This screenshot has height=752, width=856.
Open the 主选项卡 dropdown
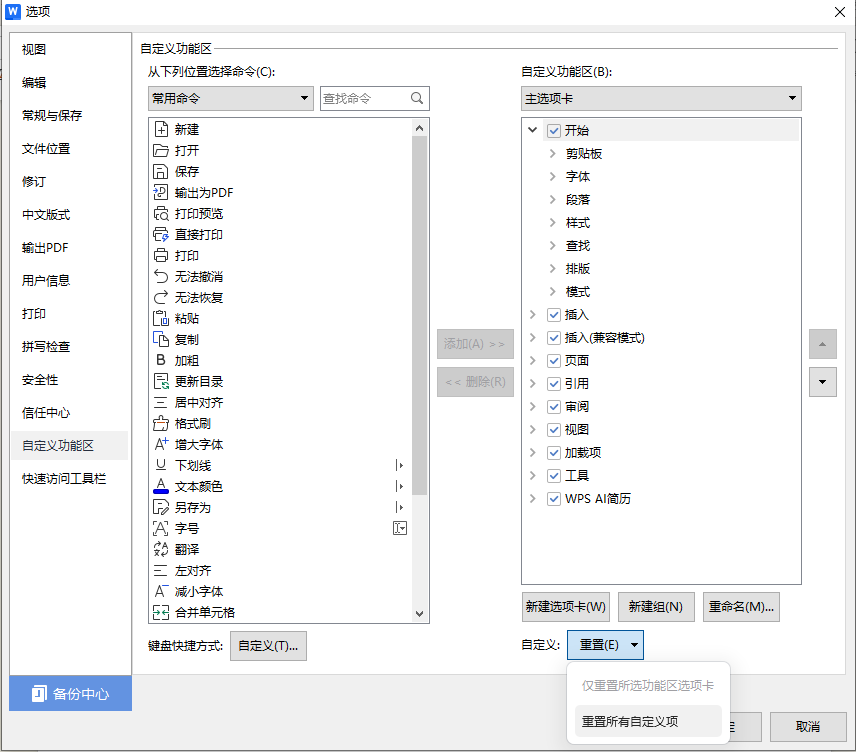click(661, 98)
